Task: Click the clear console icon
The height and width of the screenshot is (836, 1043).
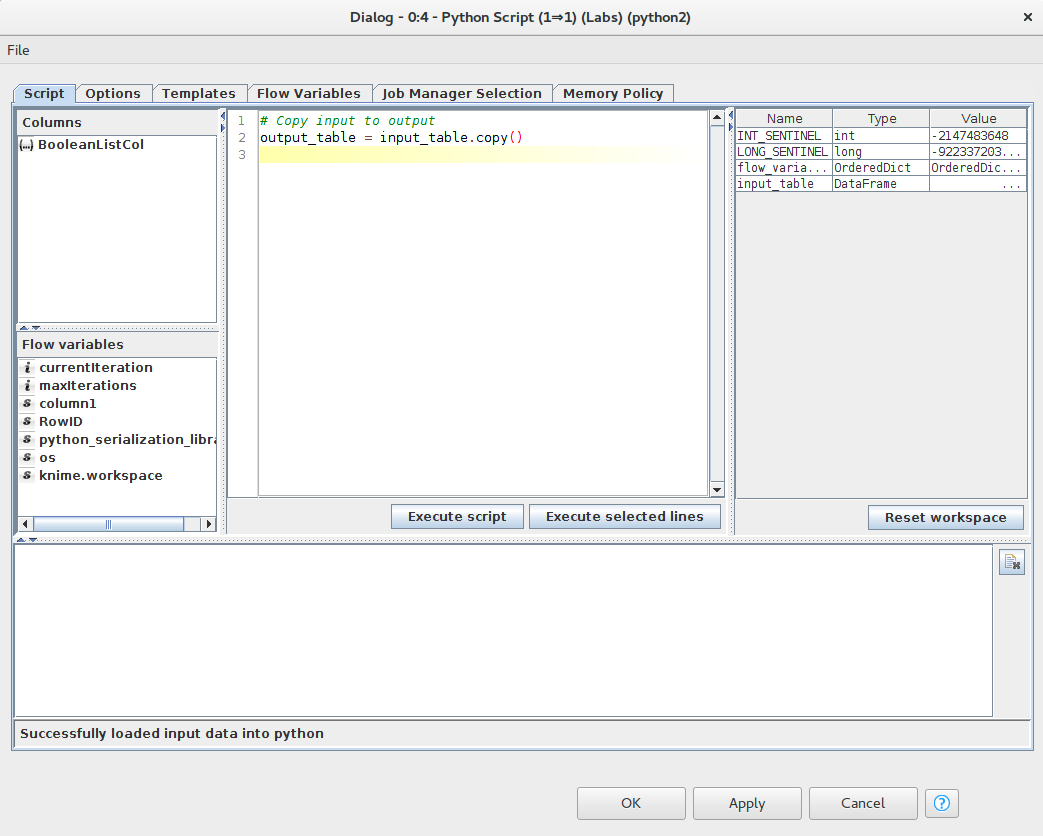Action: (x=1011, y=564)
